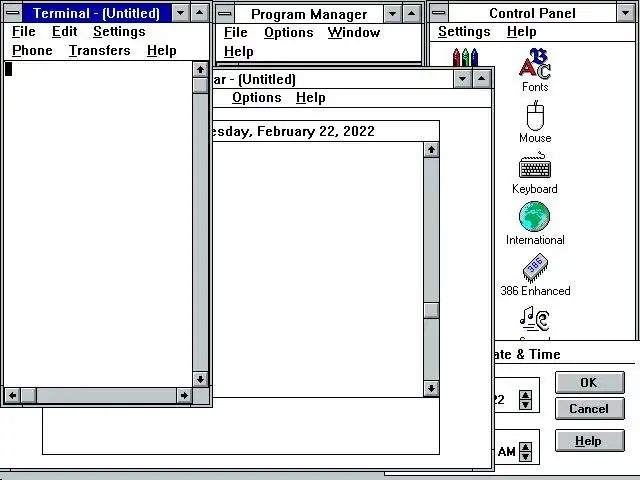Screen dimensions: 640x480
Task: Click Calendar vertical scrollbar thumb
Action: pyautogui.click(x=431, y=310)
